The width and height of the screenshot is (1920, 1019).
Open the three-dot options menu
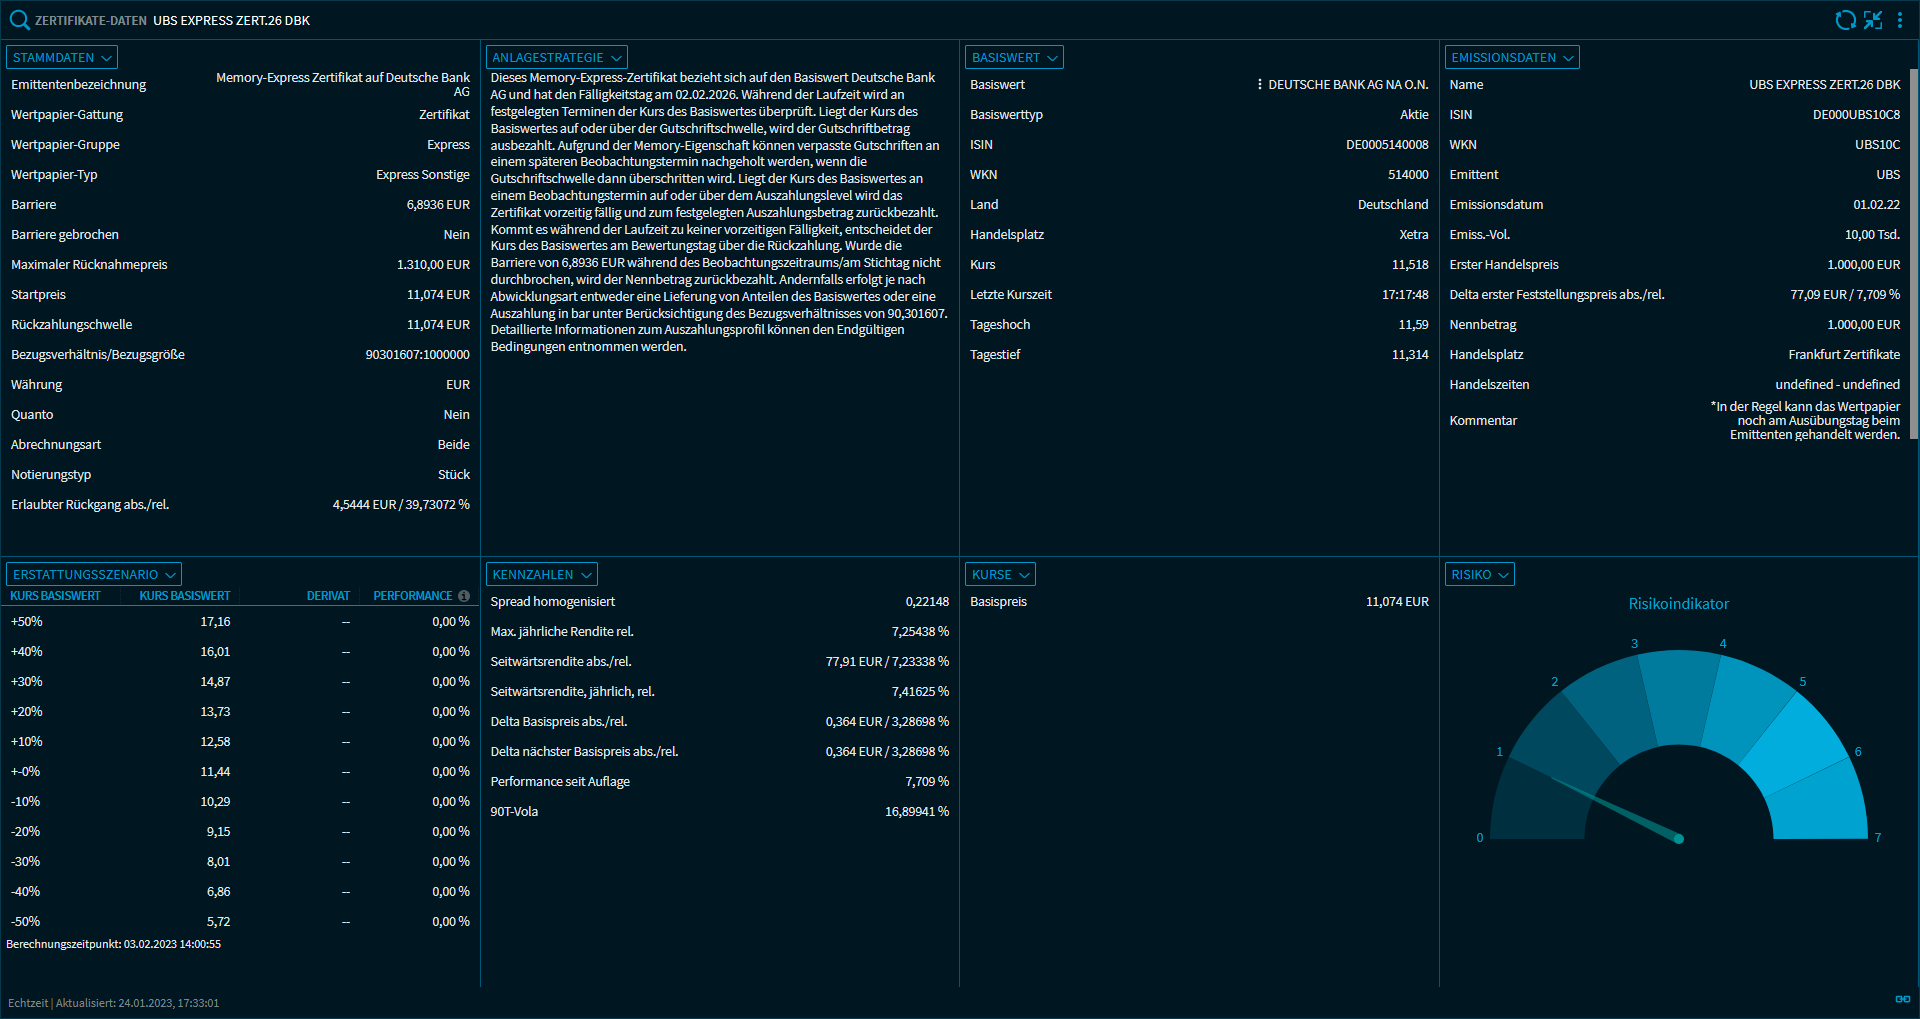click(1900, 20)
